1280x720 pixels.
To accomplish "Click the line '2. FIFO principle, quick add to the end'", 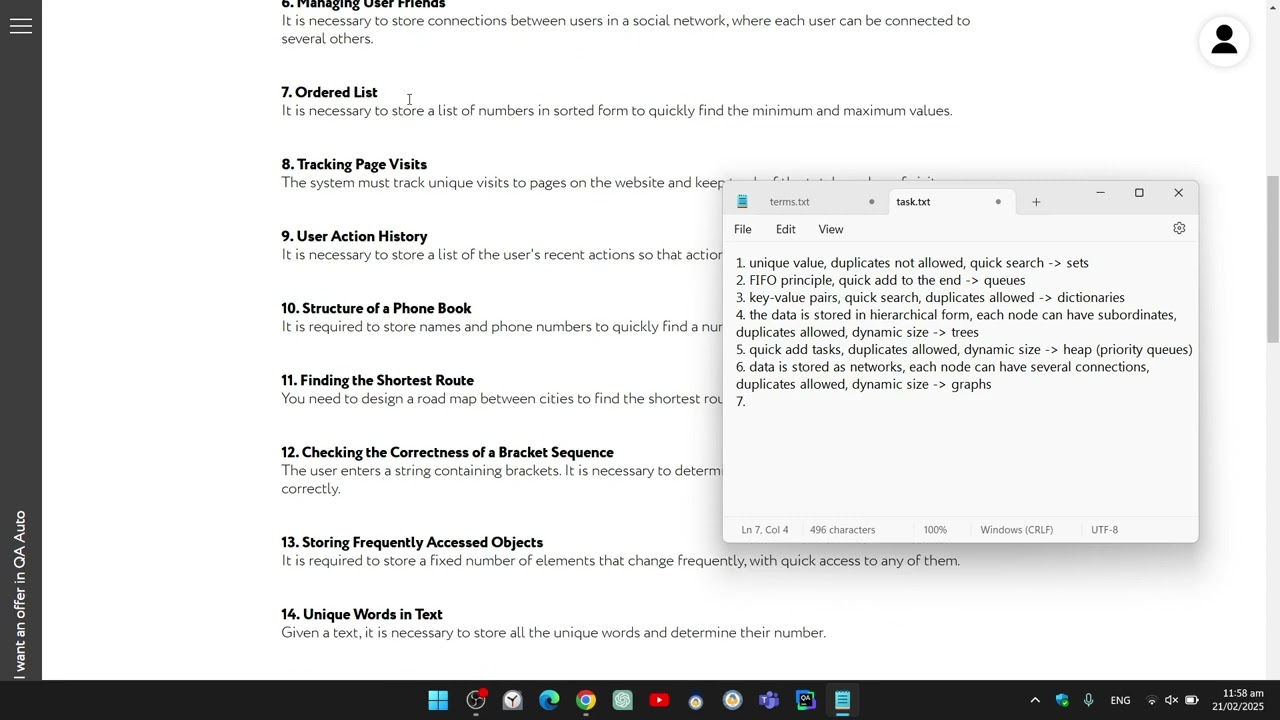I will pyautogui.click(x=880, y=280).
